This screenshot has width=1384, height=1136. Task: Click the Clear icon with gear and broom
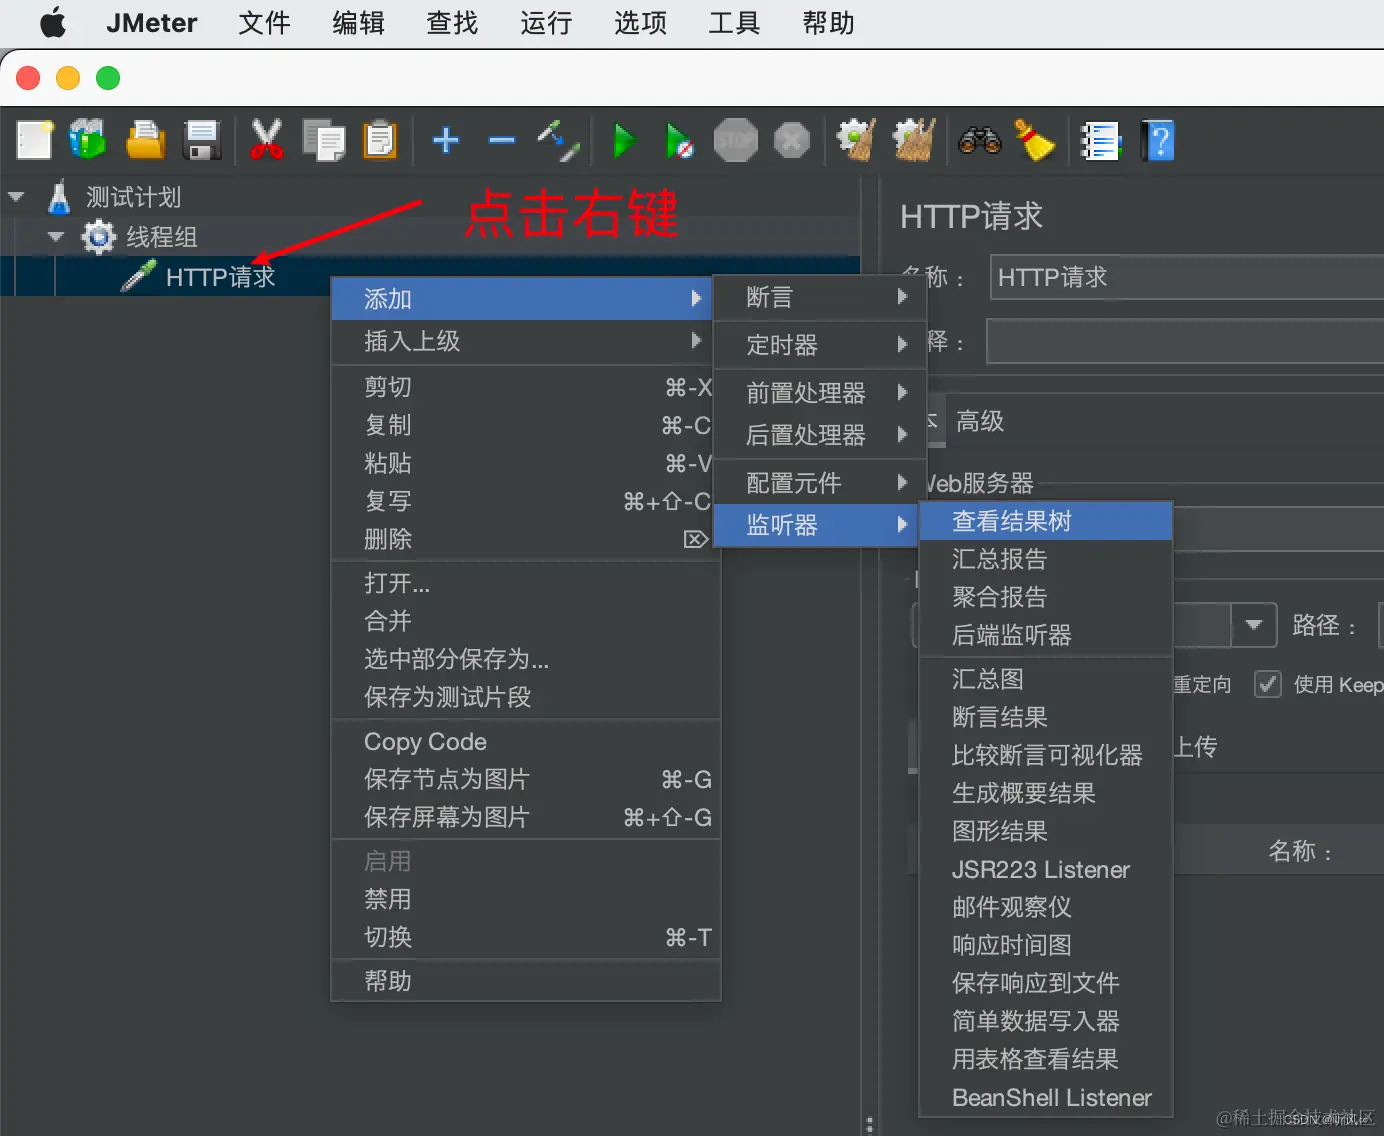pyautogui.click(x=856, y=140)
